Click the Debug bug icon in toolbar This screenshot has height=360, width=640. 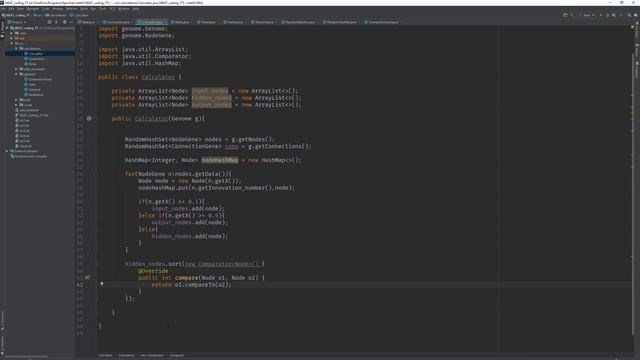(x=607, y=15)
